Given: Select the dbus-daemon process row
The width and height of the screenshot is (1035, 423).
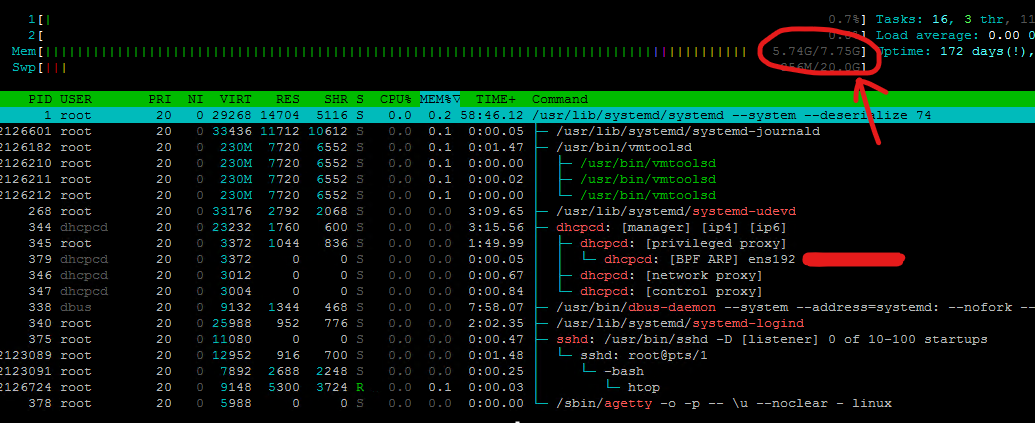Looking at the screenshot, I should tap(518, 308).
